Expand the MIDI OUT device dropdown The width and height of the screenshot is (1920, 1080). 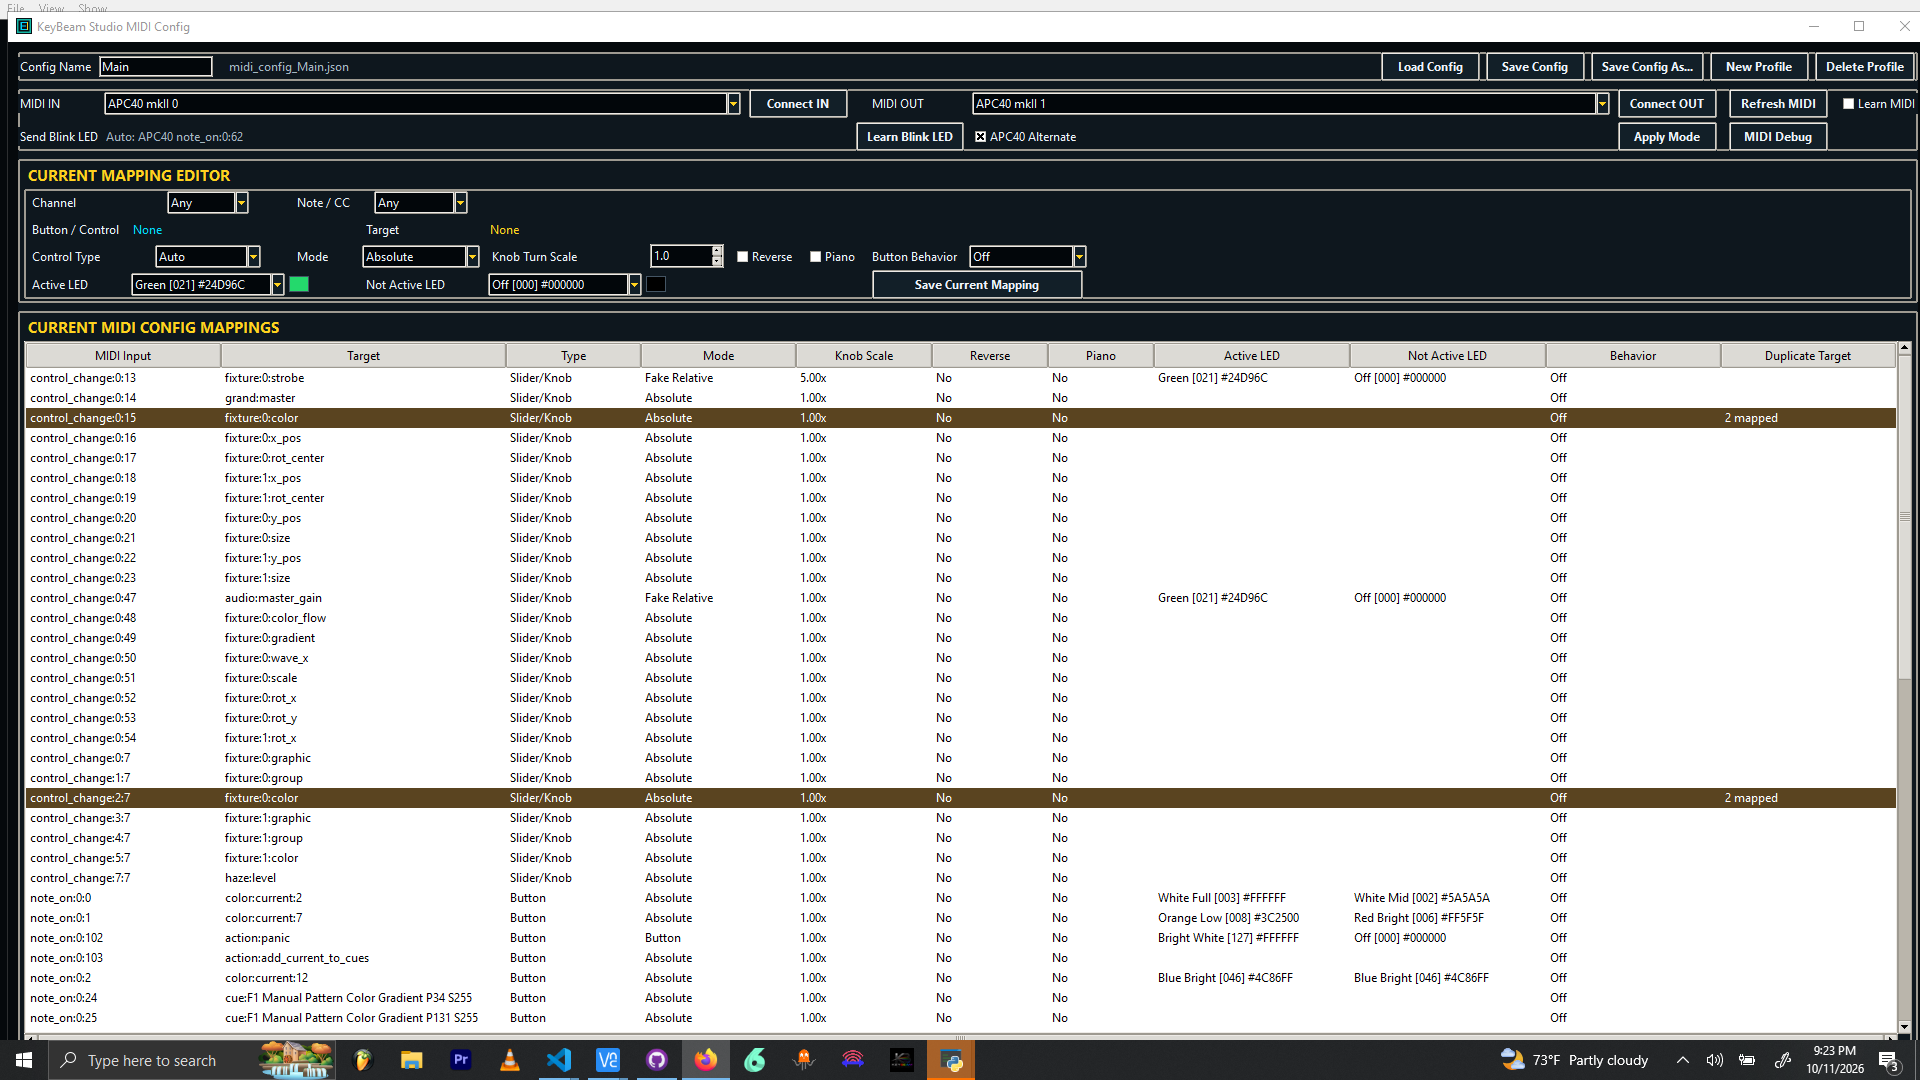tap(1602, 104)
